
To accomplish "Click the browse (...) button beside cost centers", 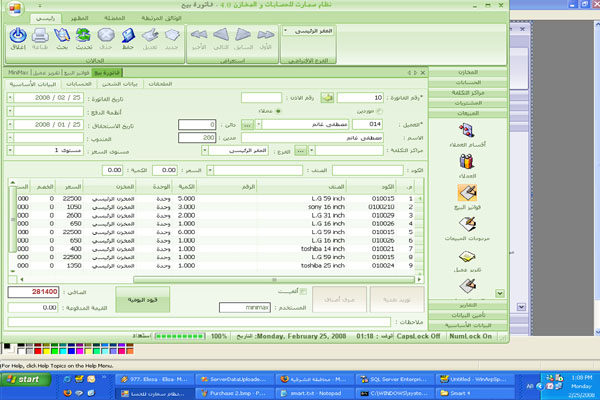I will pos(300,151).
